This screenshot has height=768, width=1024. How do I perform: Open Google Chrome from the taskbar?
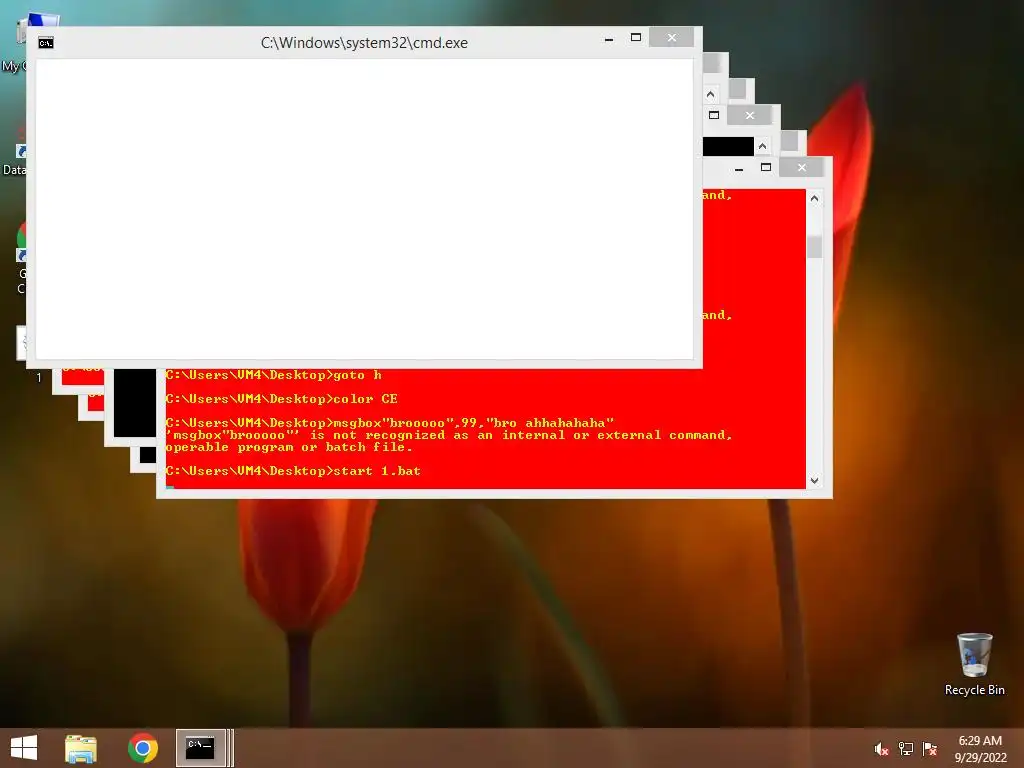point(142,748)
